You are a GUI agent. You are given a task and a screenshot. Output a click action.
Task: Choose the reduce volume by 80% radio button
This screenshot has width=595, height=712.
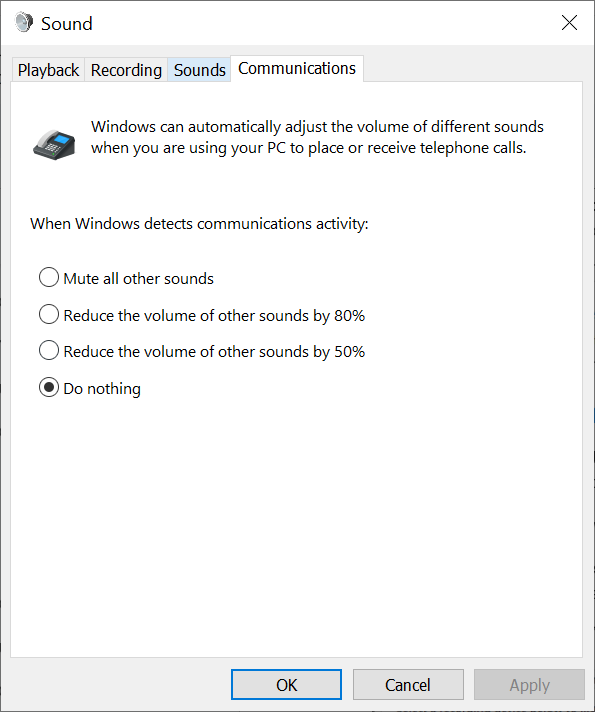point(49,314)
